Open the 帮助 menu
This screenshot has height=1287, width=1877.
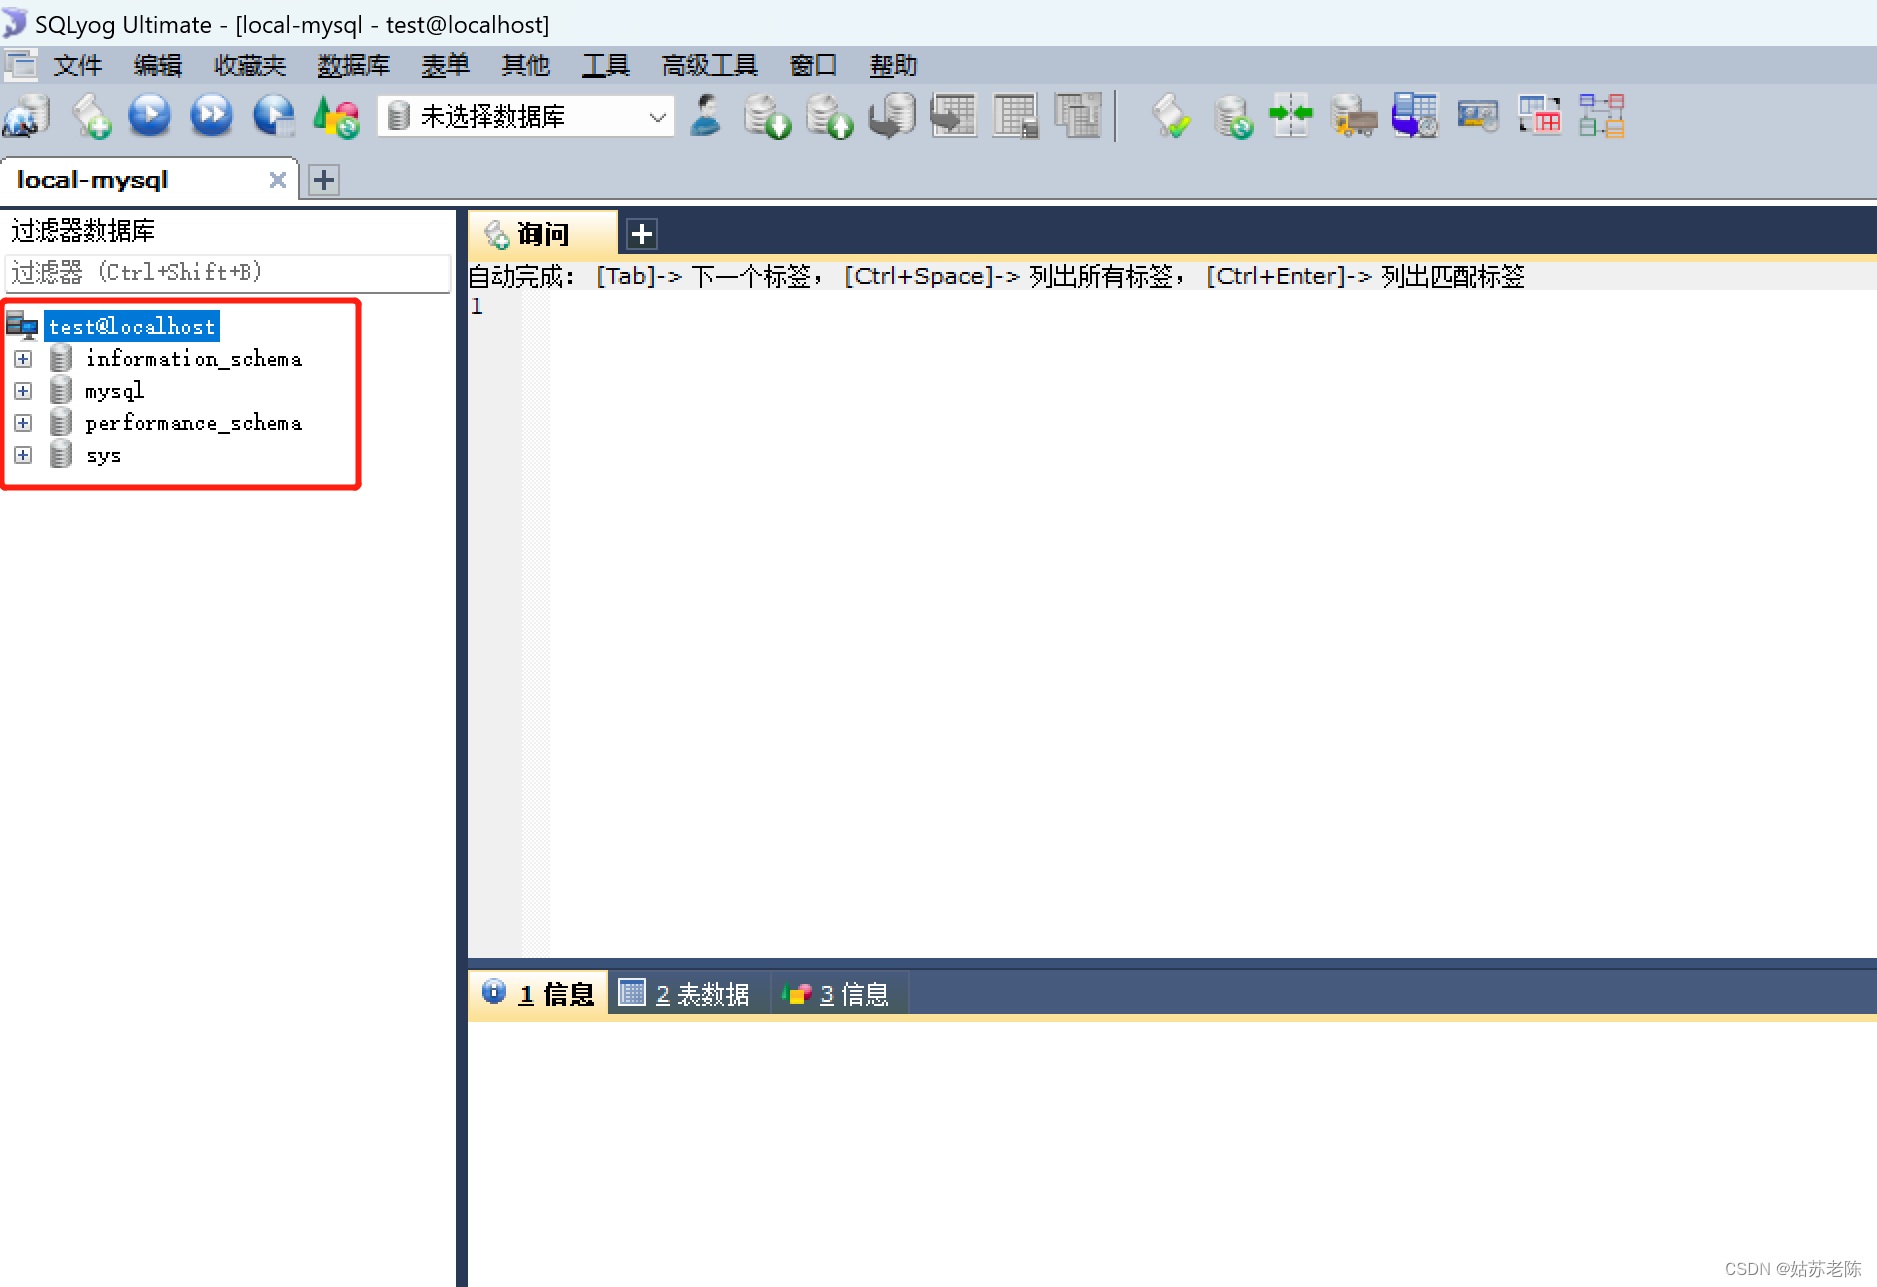pos(893,66)
